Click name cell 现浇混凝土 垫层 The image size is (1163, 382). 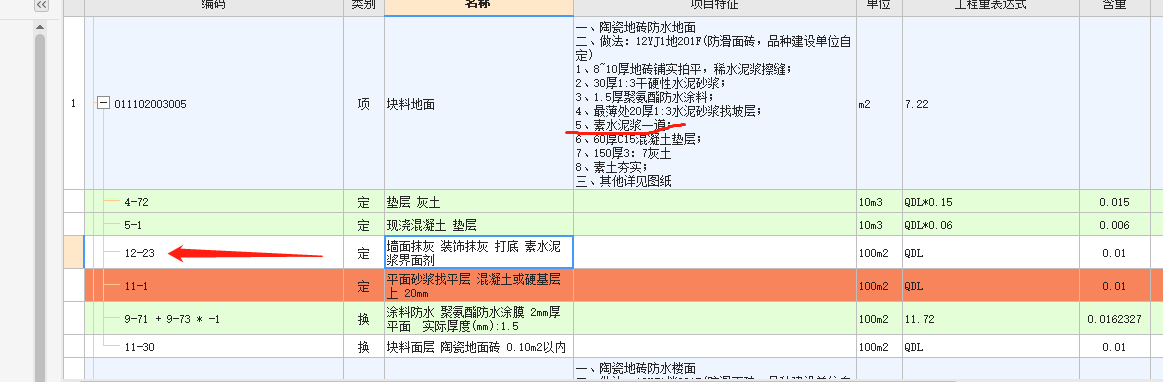[x=478, y=225]
